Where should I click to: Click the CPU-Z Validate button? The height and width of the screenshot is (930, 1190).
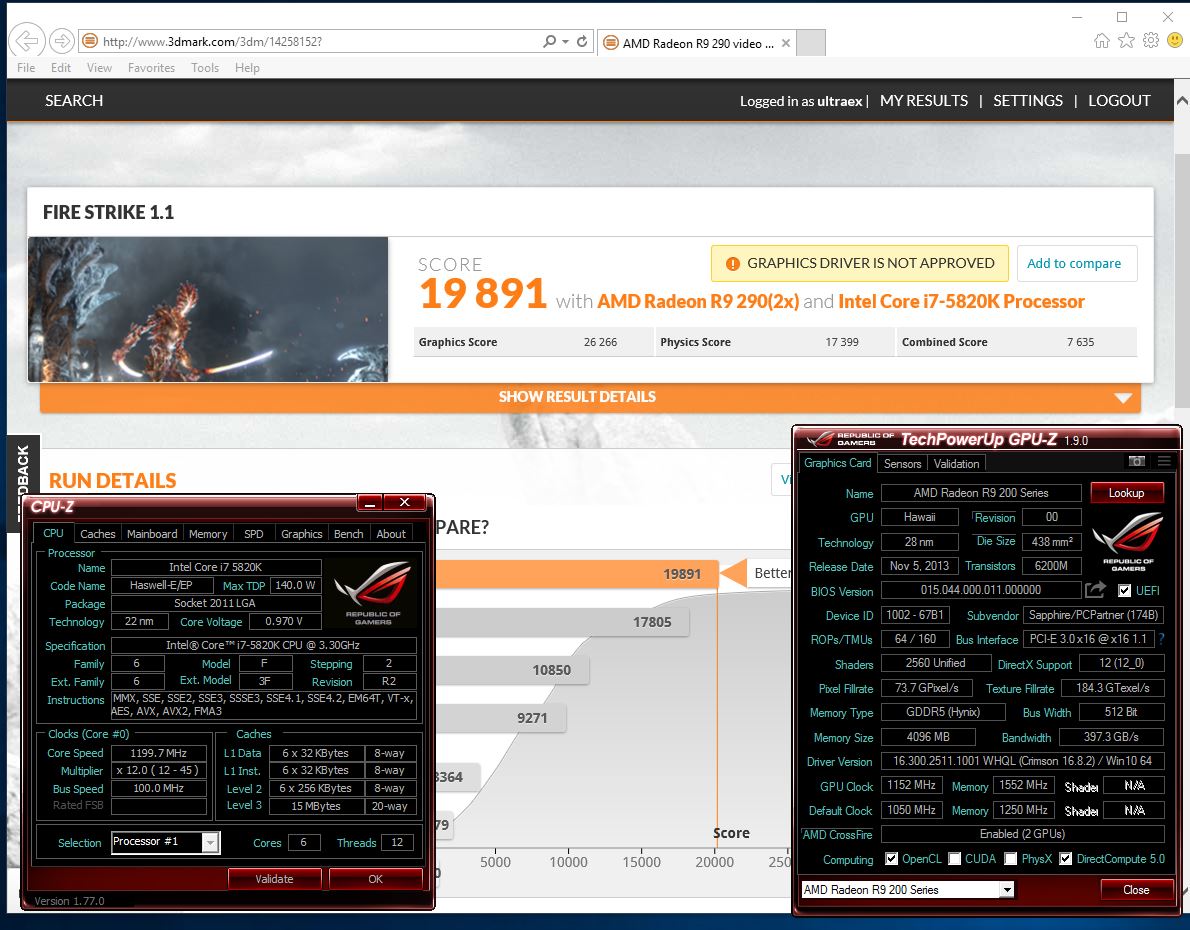tap(274, 878)
